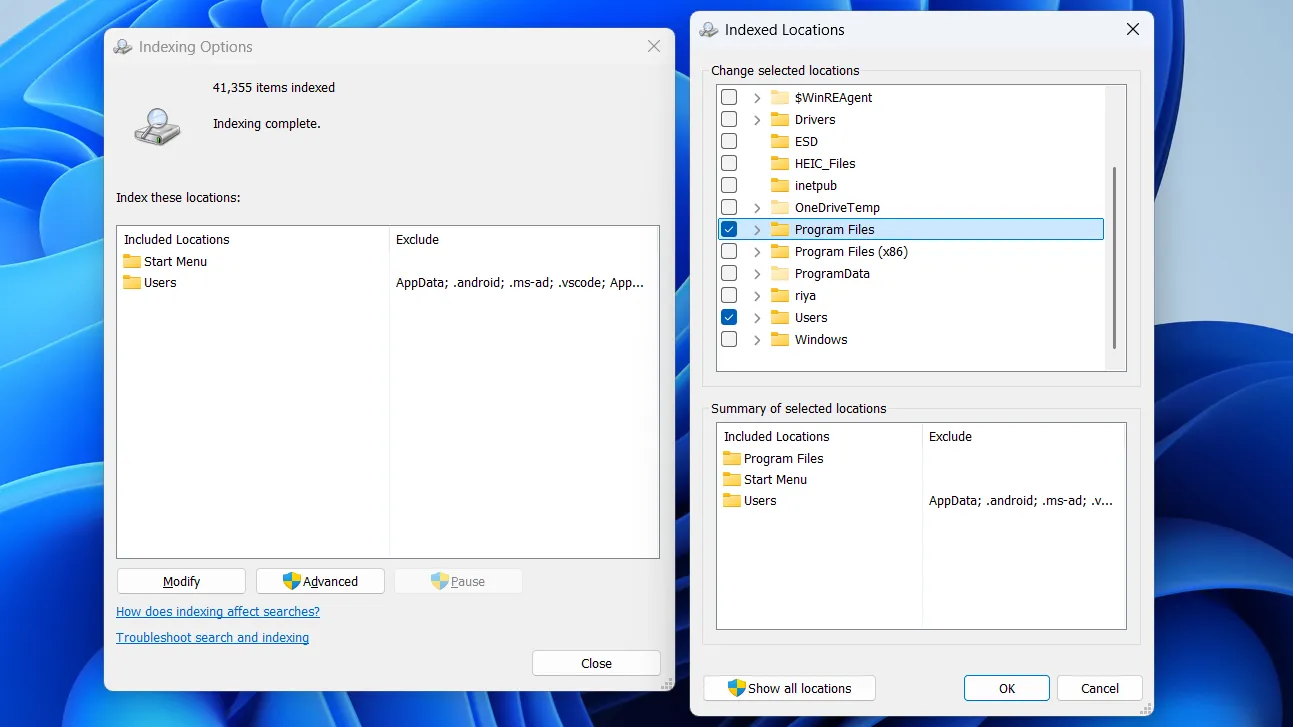Click the inetpub folder icon
Viewport: 1293px width, 727px height.
[x=781, y=185]
